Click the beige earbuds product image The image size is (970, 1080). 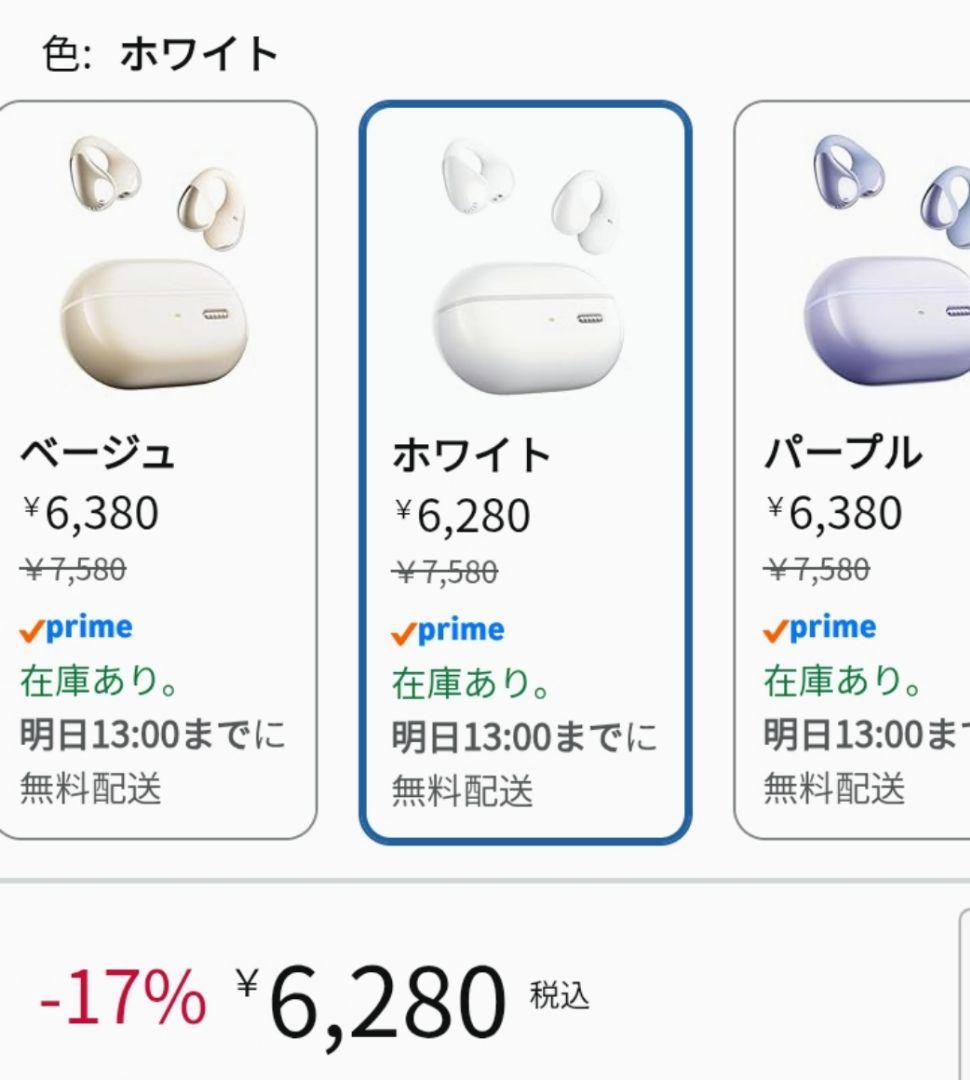(156, 262)
